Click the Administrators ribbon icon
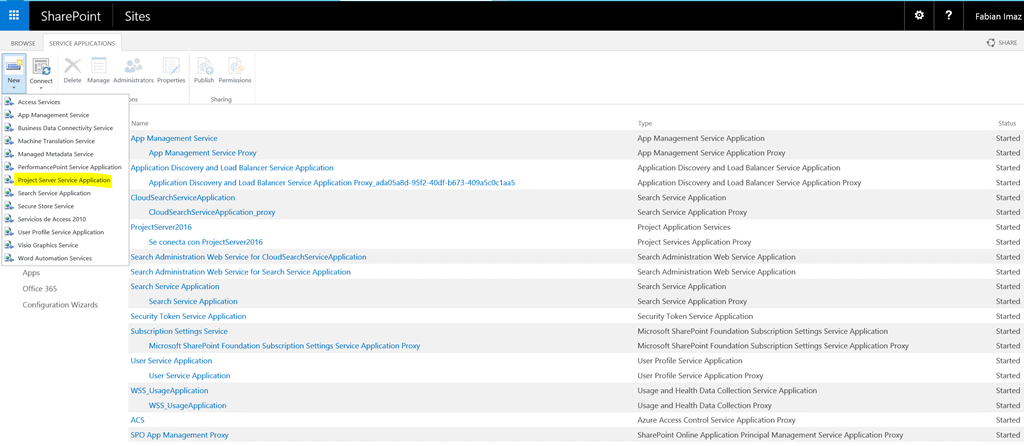Image resolution: width=1024 pixels, height=446 pixels. coord(133,65)
